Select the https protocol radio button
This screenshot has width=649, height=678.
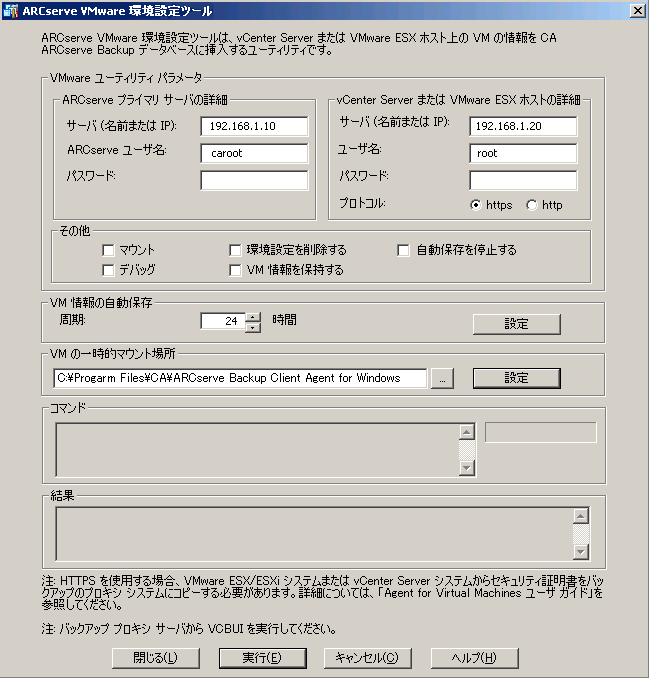(x=476, y=205)
